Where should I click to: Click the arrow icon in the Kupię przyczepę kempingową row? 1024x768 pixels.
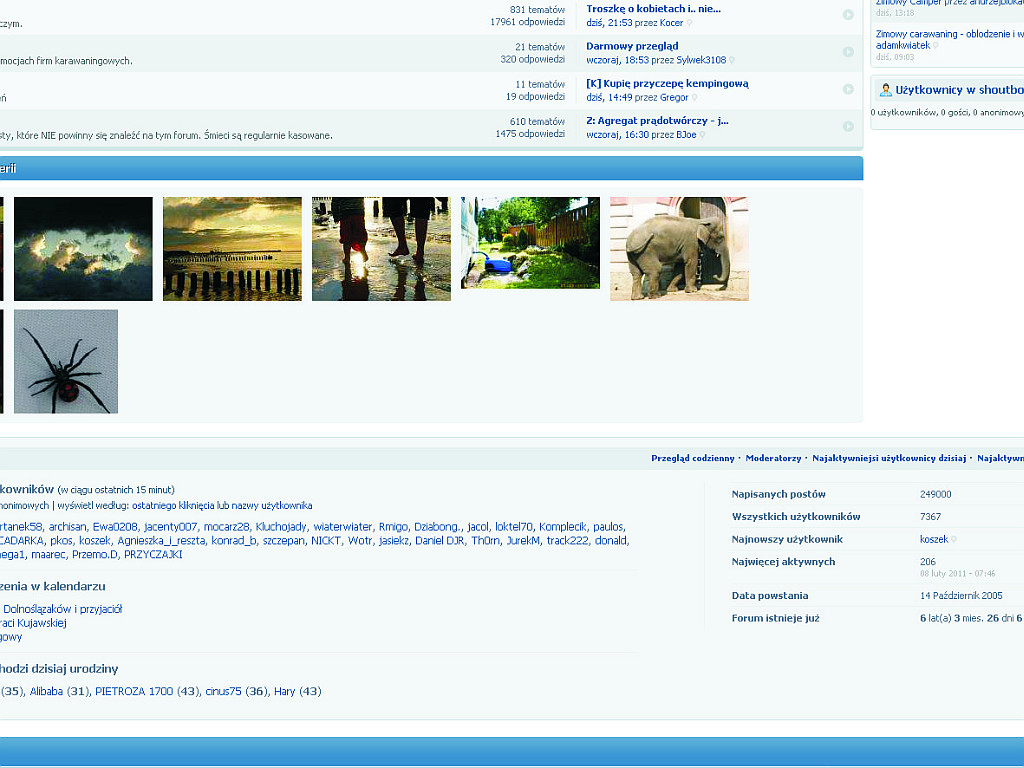(848, 89)
